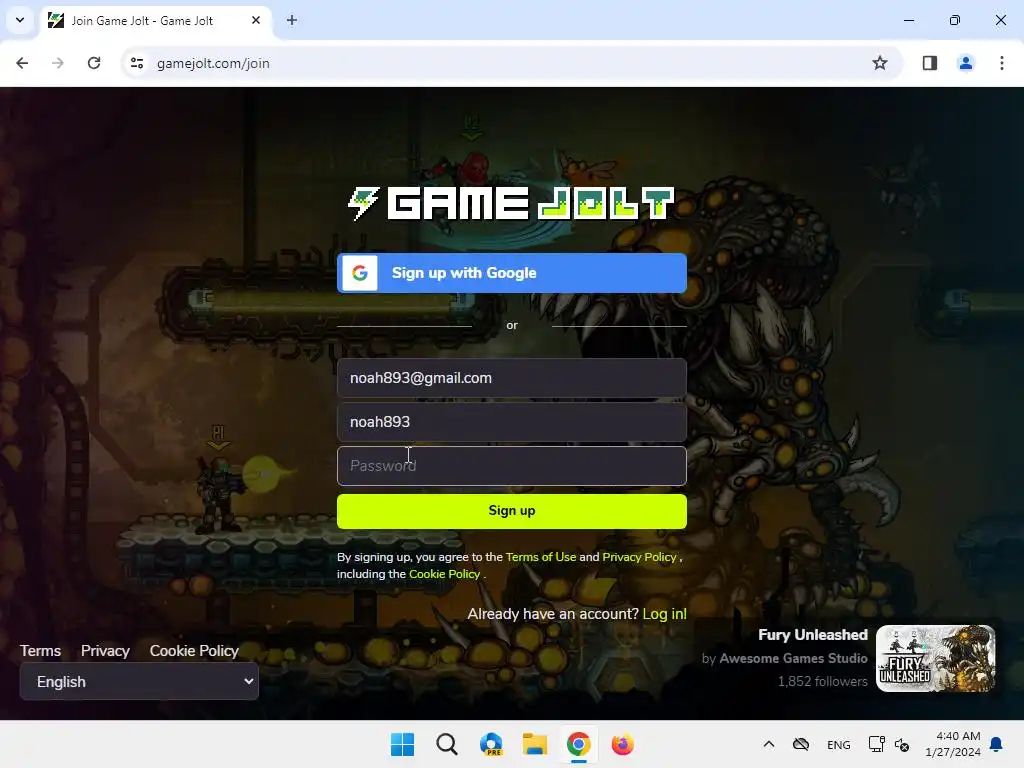The width and height of the screenshot is (1024, 768).
Task: Open Cookie Policy footer link
Action: (x=194, y=650)
